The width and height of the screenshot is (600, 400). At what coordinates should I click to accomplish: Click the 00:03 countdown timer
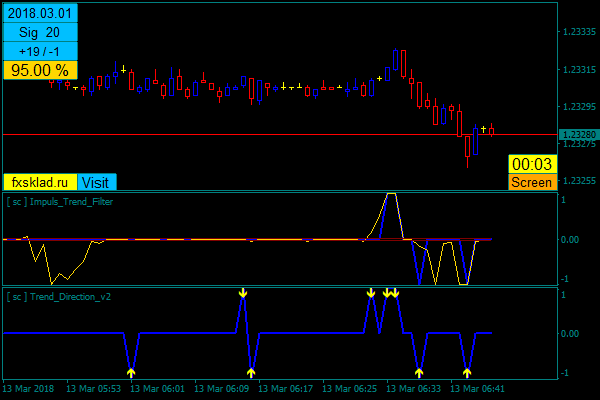530,164
